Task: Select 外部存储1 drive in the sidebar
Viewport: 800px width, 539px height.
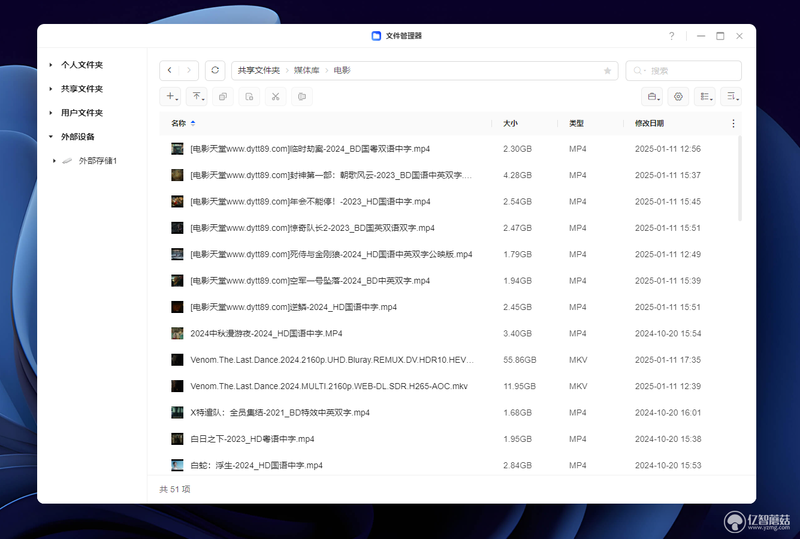Action: (x=98, y=161)
